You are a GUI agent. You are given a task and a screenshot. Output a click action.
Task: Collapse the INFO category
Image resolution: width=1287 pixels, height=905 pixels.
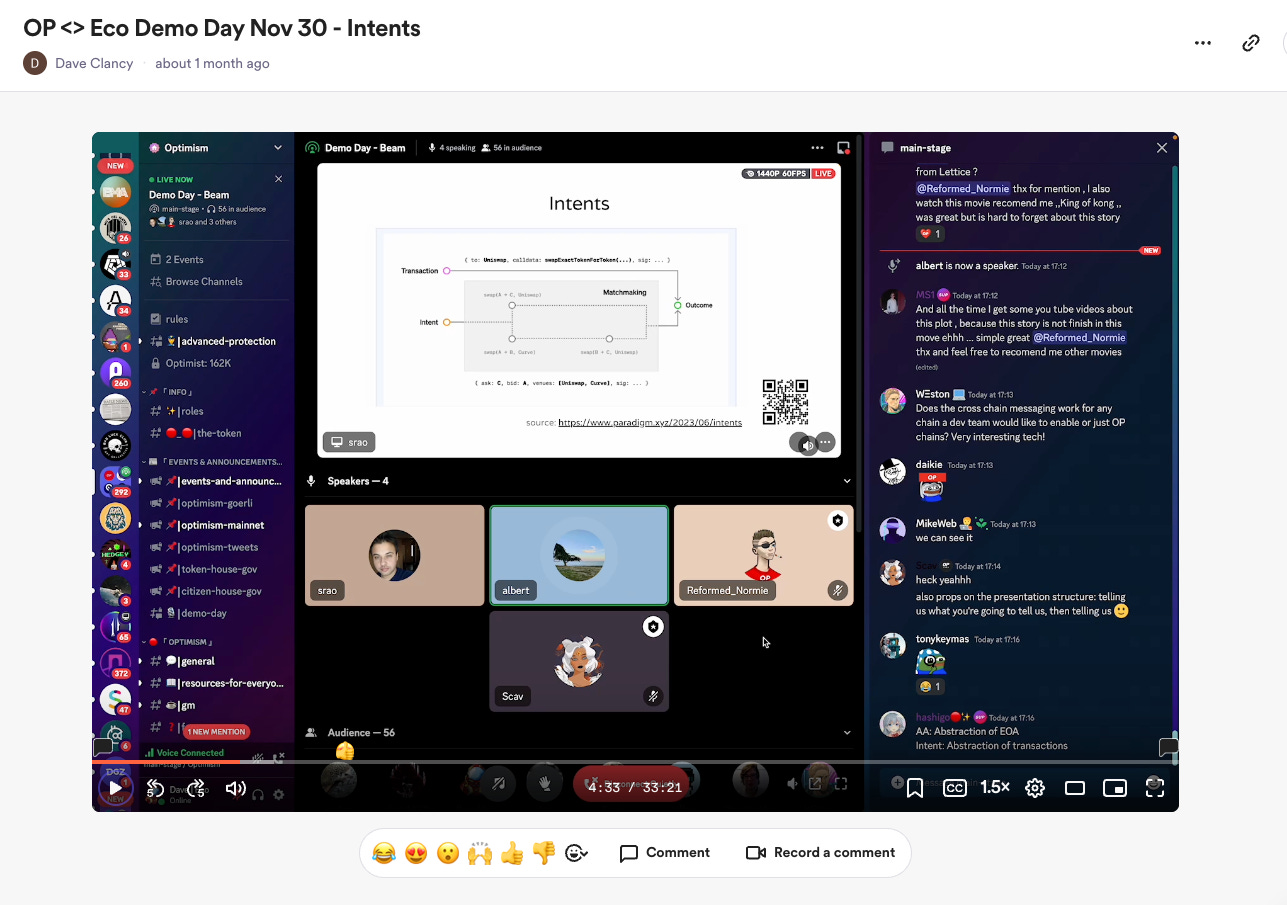click(x=170, y=392)
